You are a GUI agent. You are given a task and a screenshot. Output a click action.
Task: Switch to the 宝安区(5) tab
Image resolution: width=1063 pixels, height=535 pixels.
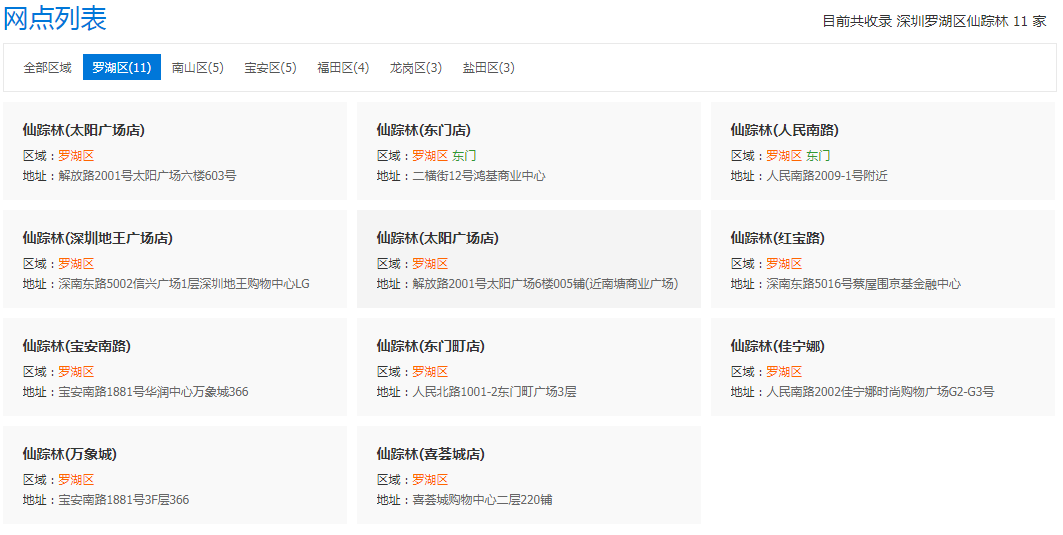click(270, 68)
